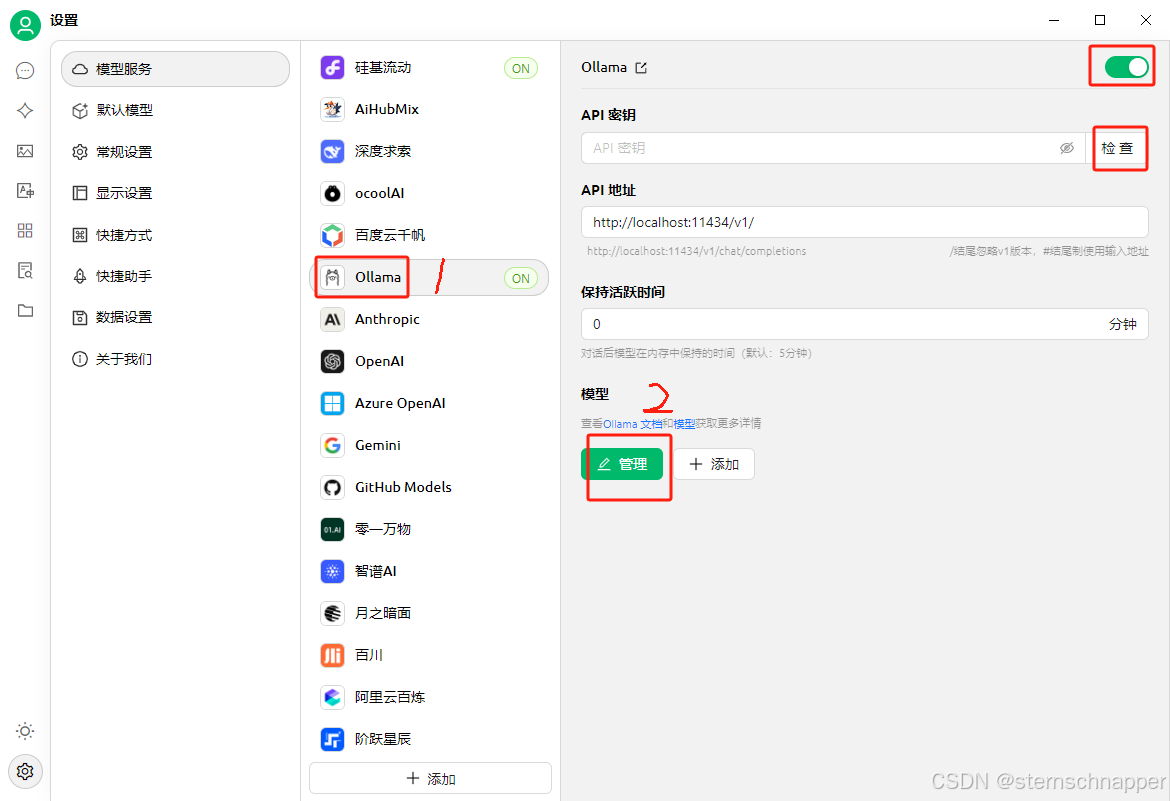Open the files folder sidebar icon
Viewport: 1170px width, 801px height.
(x=25, y=311)
